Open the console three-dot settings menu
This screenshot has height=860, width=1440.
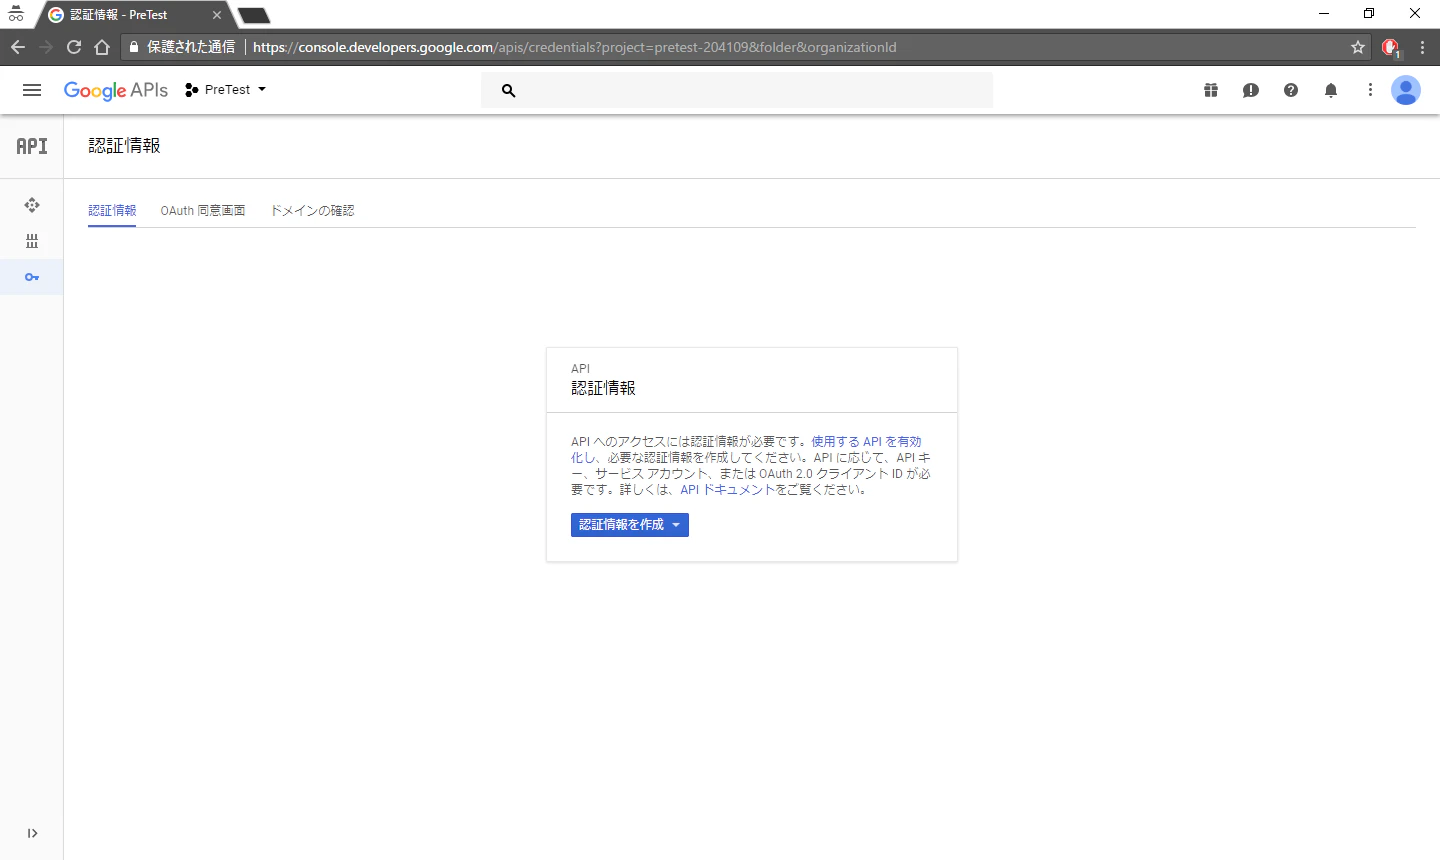pyautogui.click(x=1370, y=90)
